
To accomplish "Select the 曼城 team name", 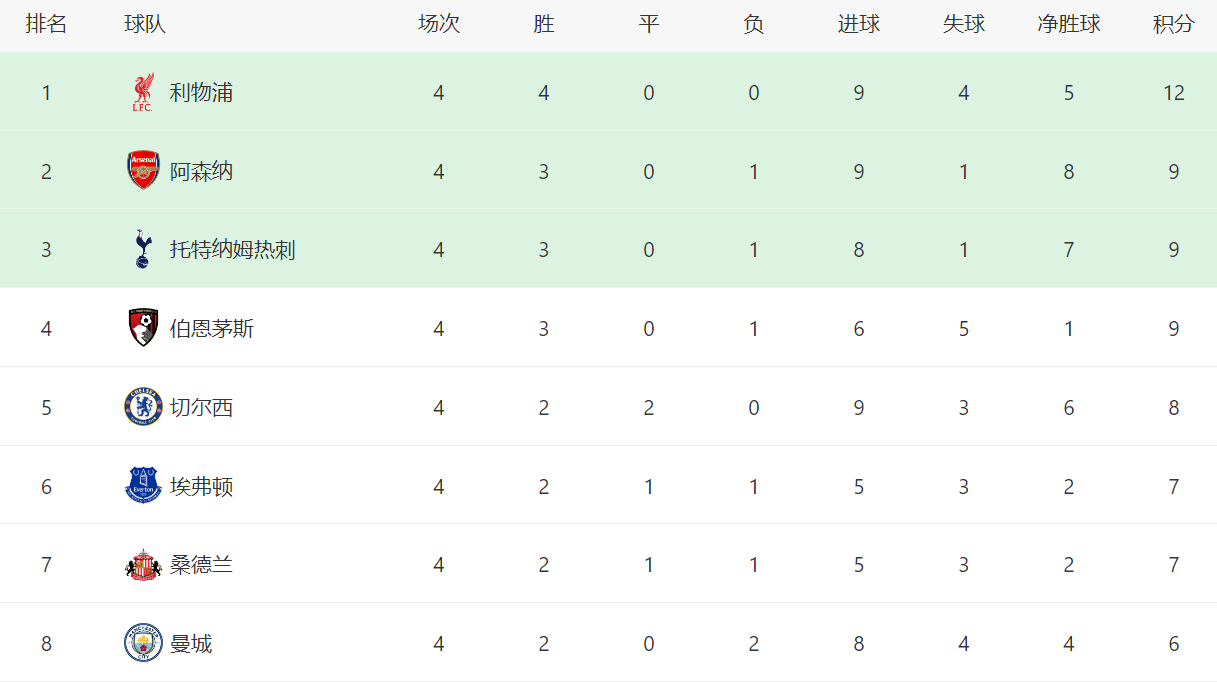I will (191, 643).
